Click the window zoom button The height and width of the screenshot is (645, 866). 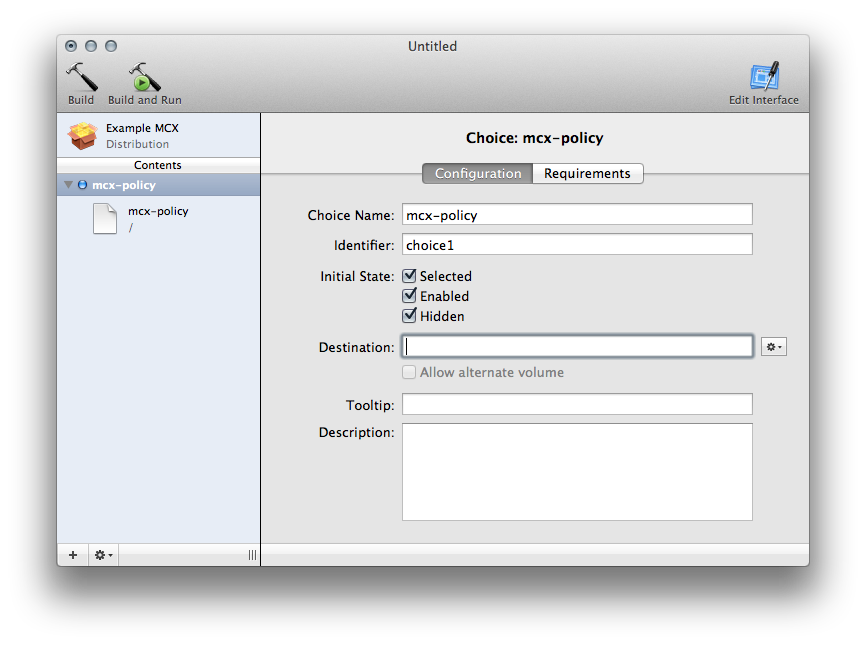point(111,46)
